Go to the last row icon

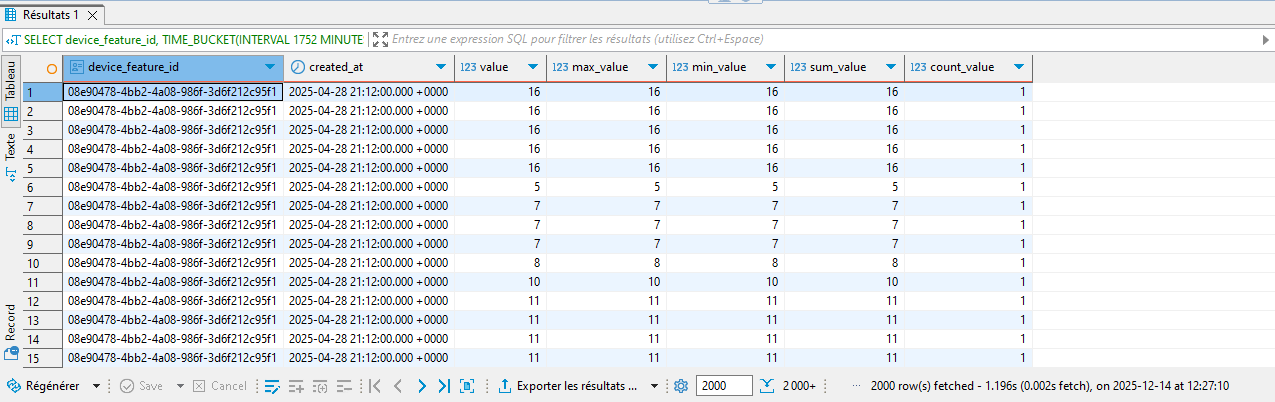tap(444, 386)
